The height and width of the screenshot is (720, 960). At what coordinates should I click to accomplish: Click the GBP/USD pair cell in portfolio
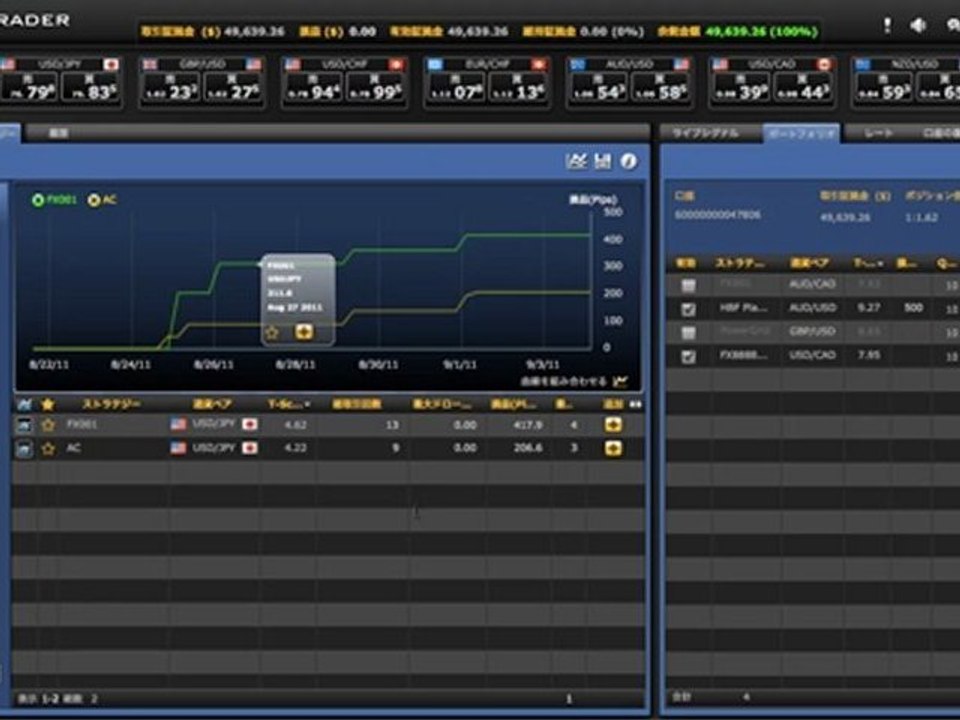tap(812, 332)
